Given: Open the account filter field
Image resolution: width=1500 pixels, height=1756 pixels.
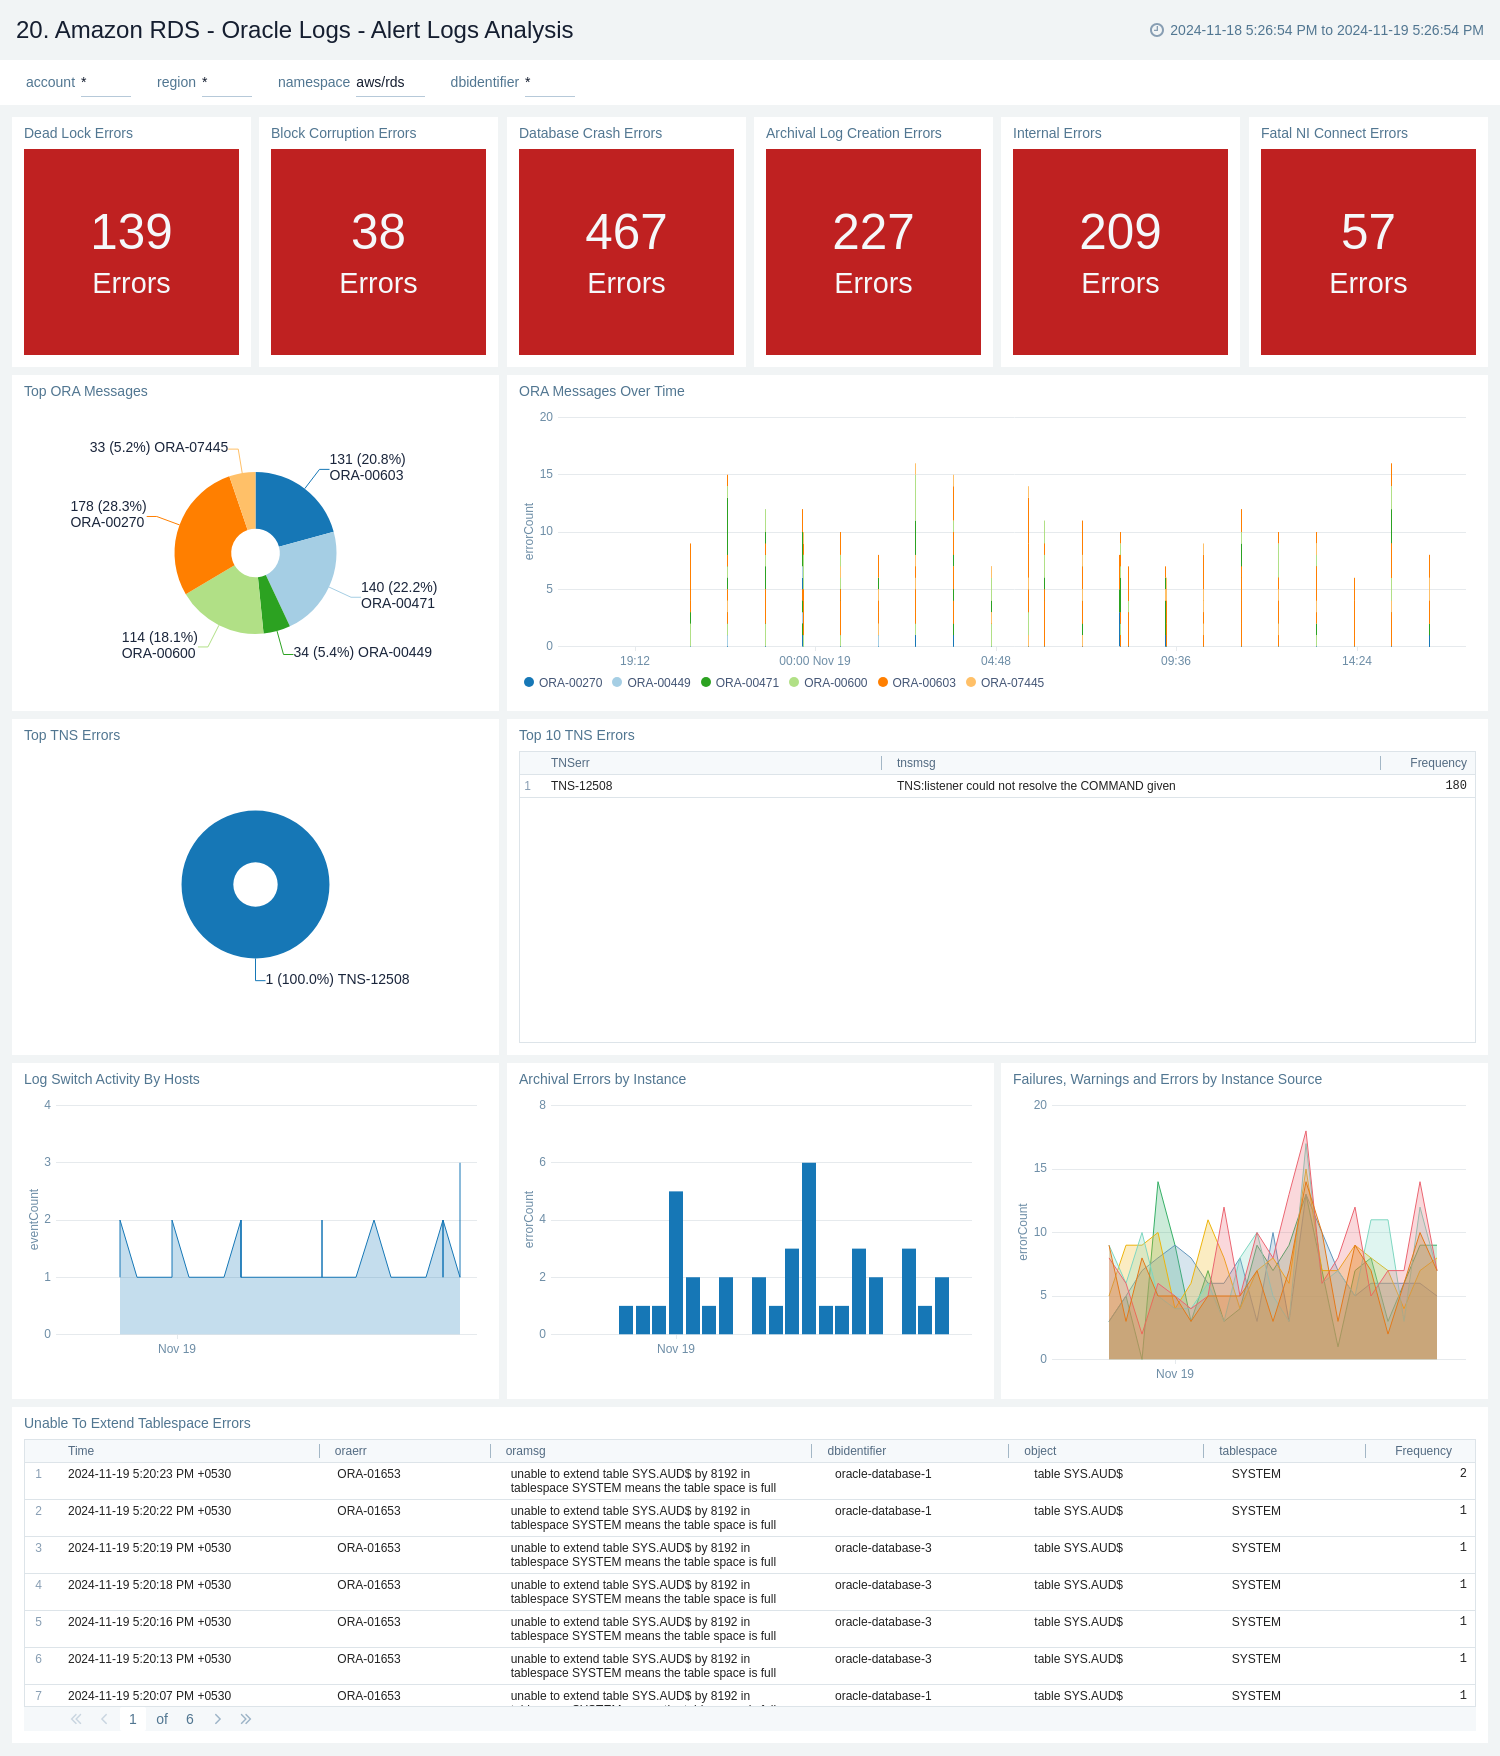Looking at the screenshot, I should (x=105, y=83).
